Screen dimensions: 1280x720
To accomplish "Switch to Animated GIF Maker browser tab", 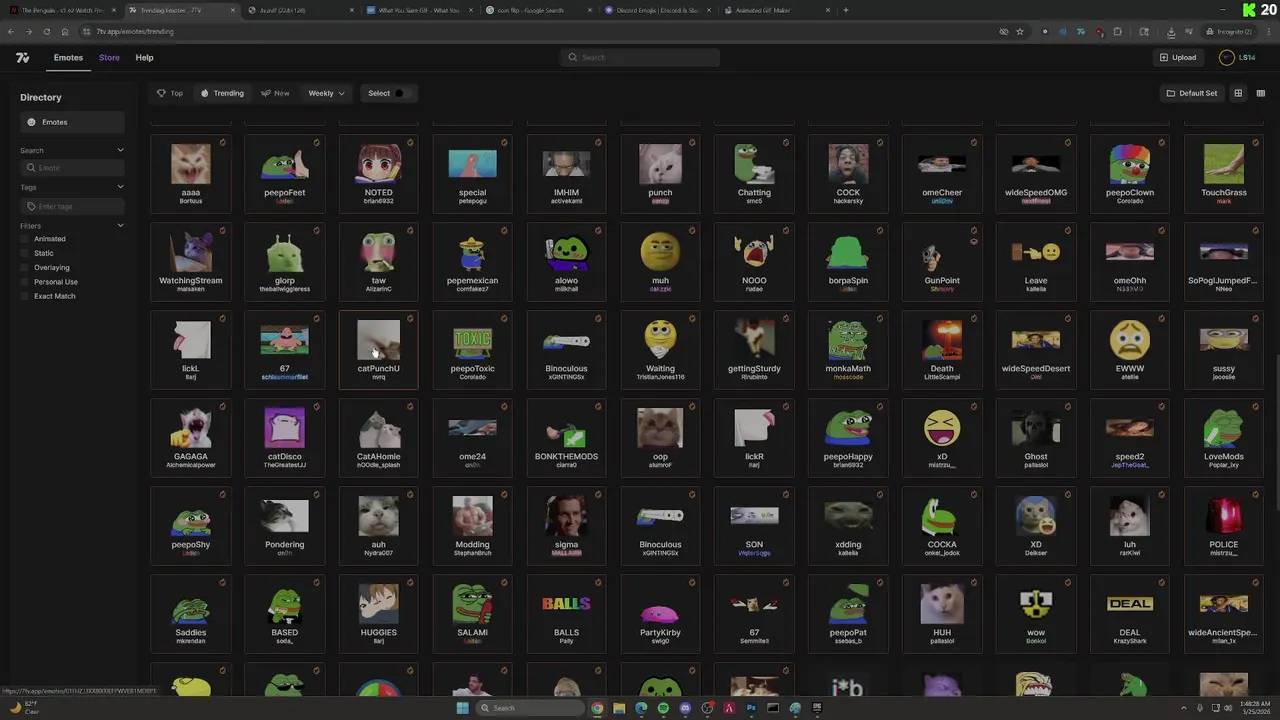I will point(777,10).
